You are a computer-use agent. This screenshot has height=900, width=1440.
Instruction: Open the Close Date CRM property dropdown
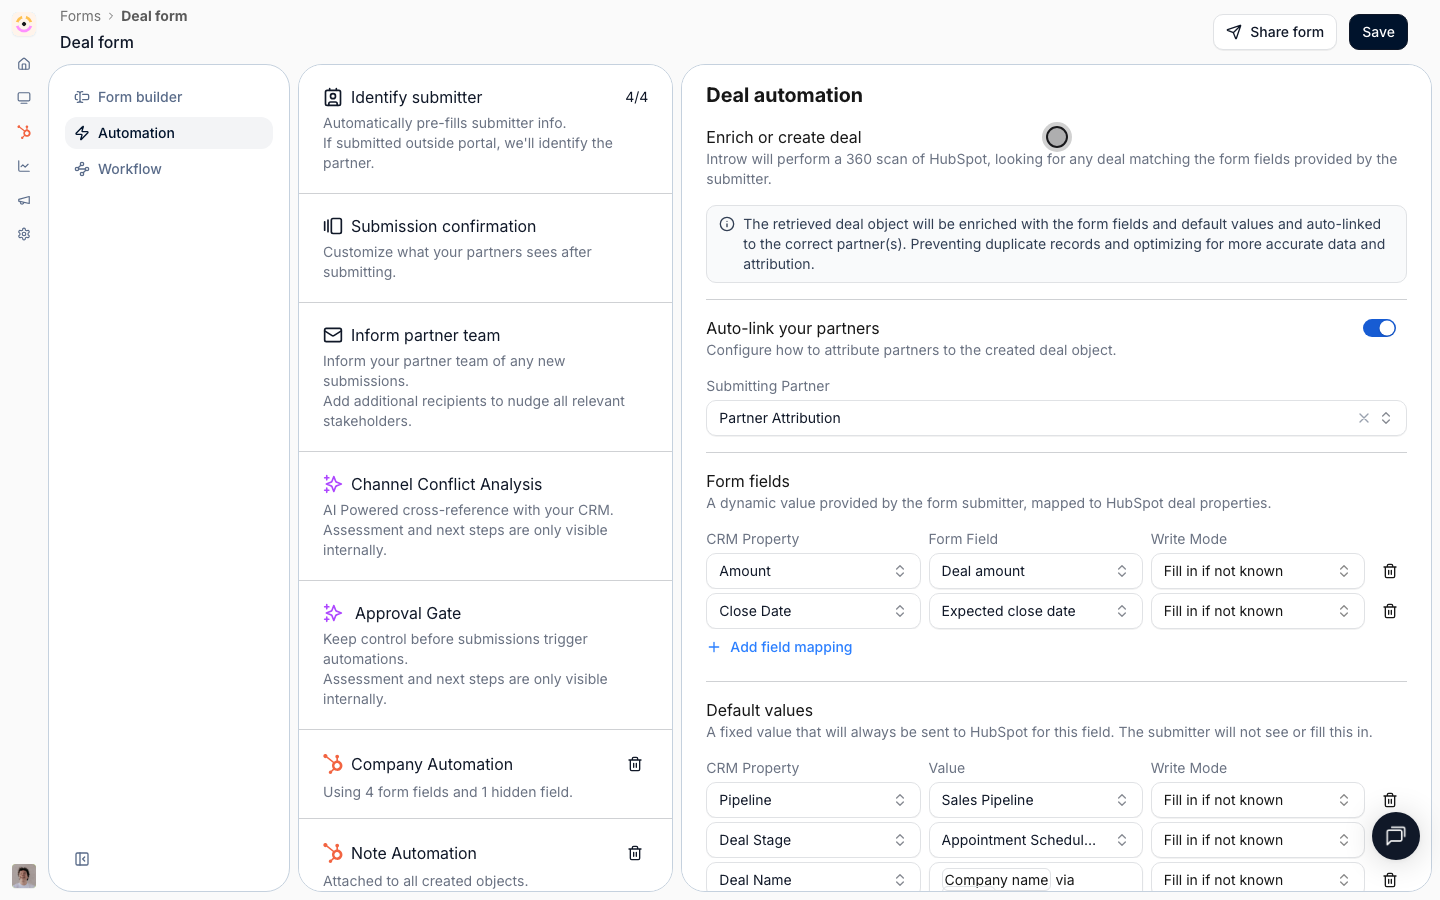pos(813,611)
